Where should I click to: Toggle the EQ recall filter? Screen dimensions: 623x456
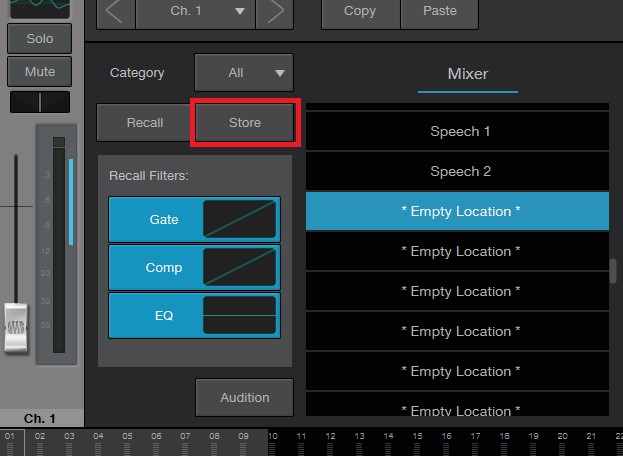(164, 315)
